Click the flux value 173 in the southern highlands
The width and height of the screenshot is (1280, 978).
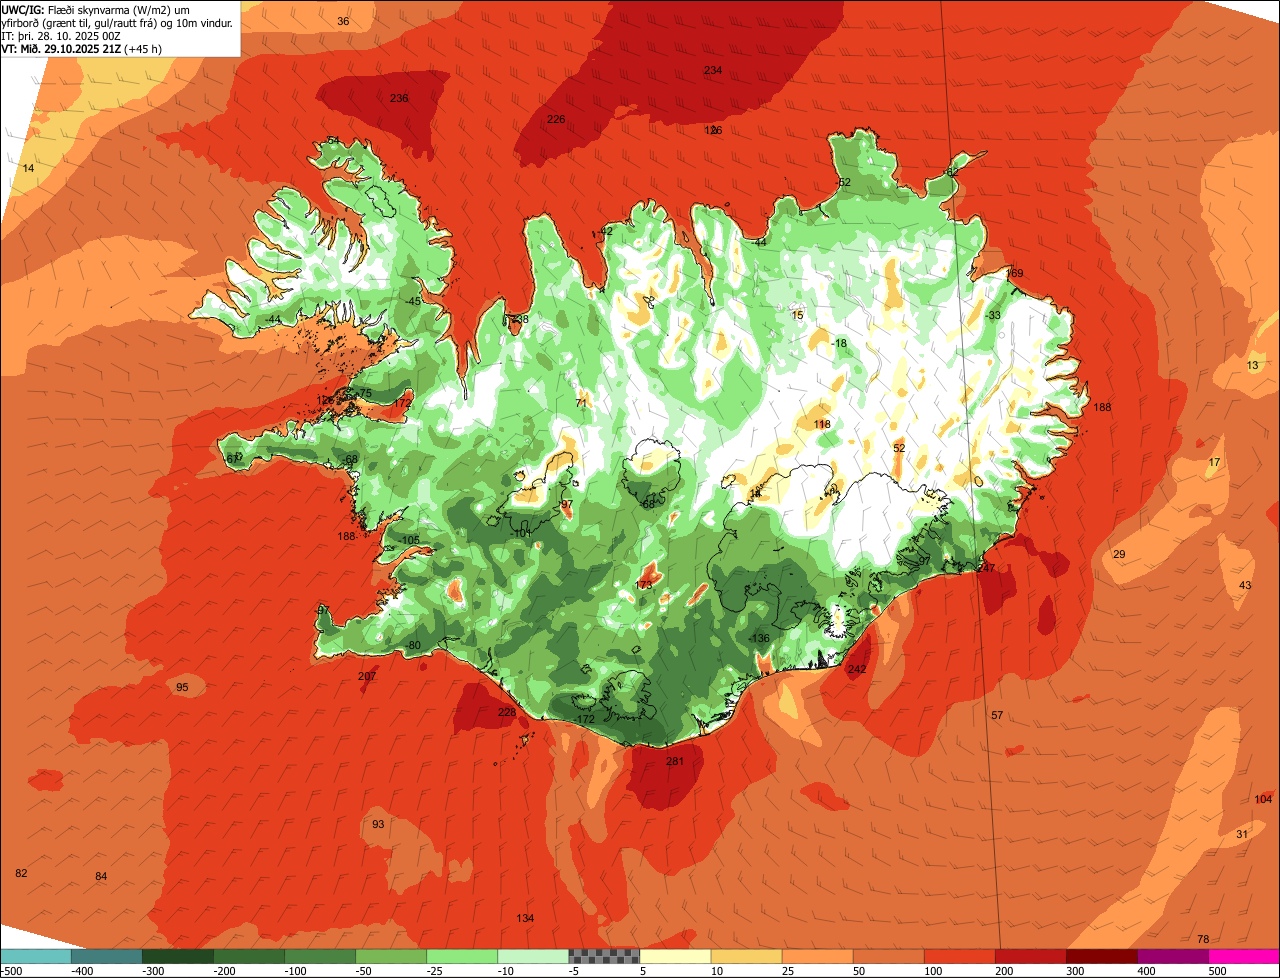(644, 585)
